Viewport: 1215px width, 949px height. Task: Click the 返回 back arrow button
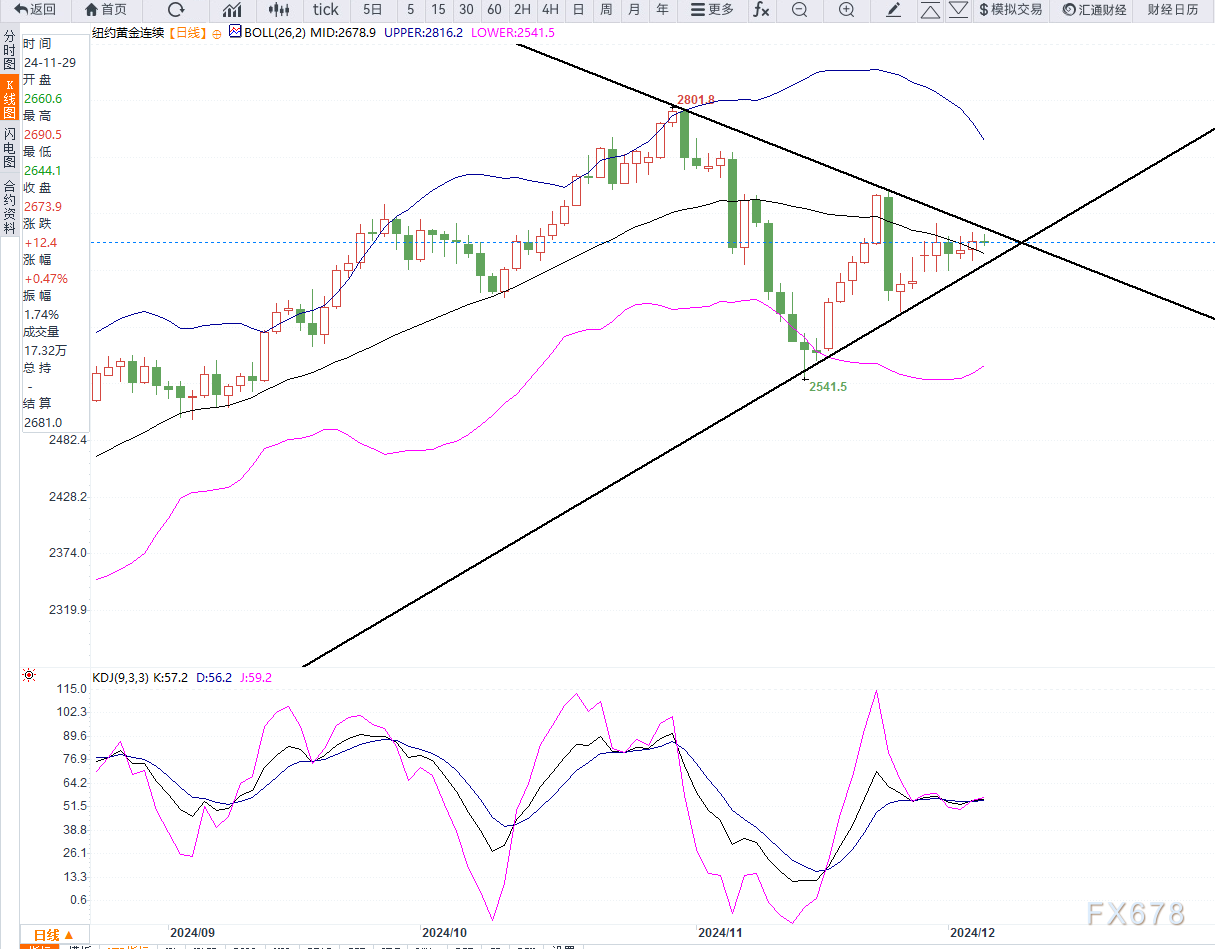pyautogui.click(x=35, y=10)
